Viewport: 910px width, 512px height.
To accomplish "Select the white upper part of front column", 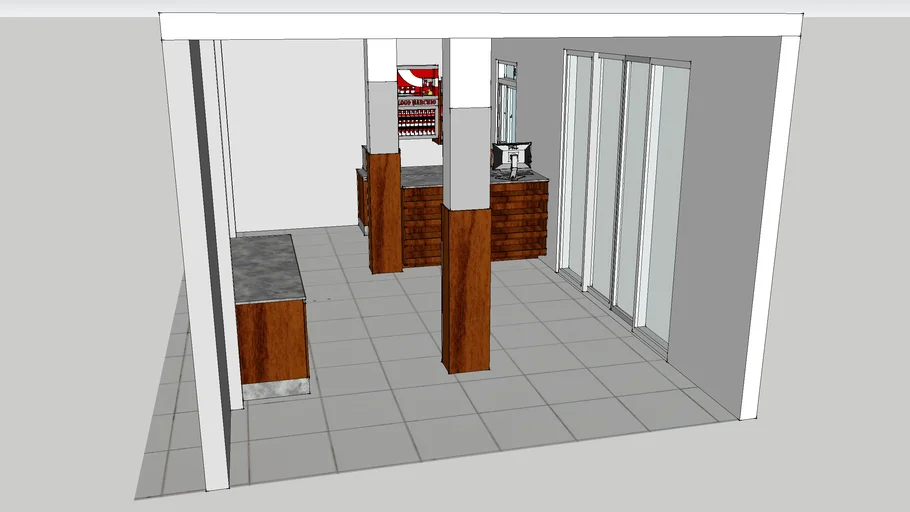I will [x=466, y=120].
